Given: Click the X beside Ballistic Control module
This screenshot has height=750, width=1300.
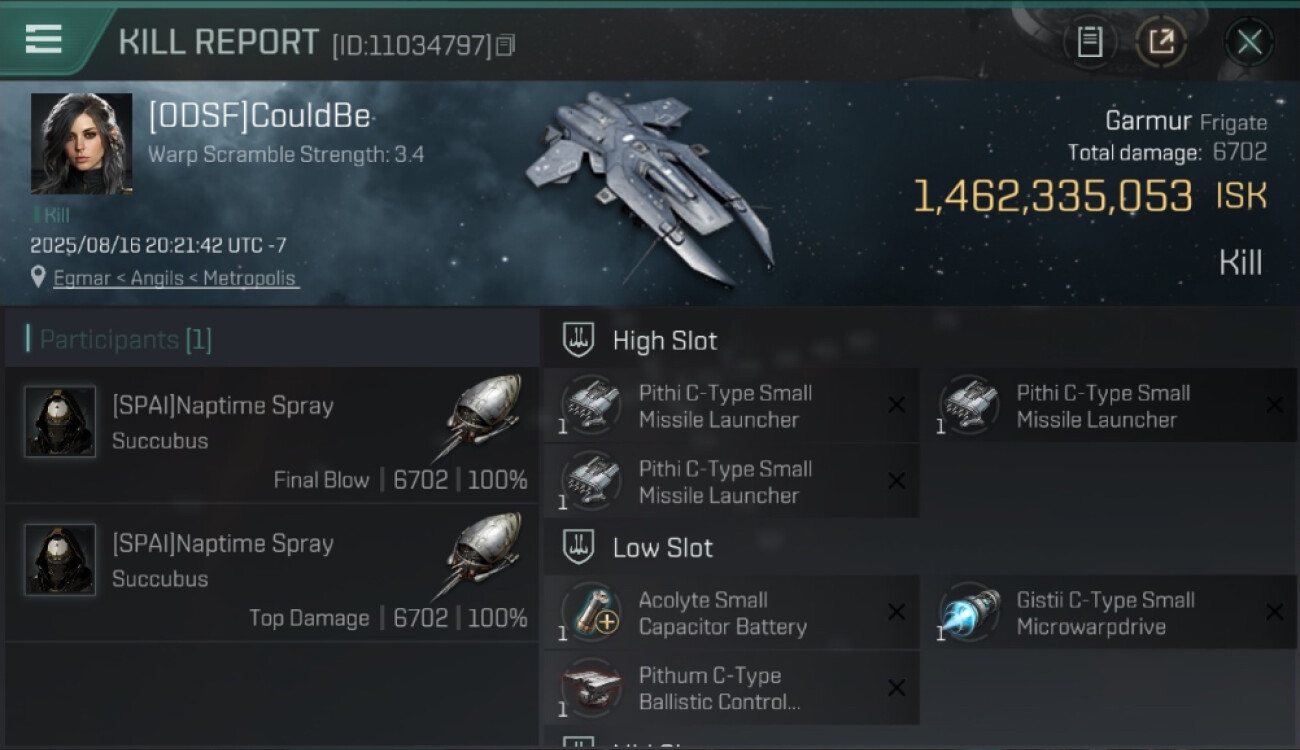Looking at the screenshot, I should [897, 688].
